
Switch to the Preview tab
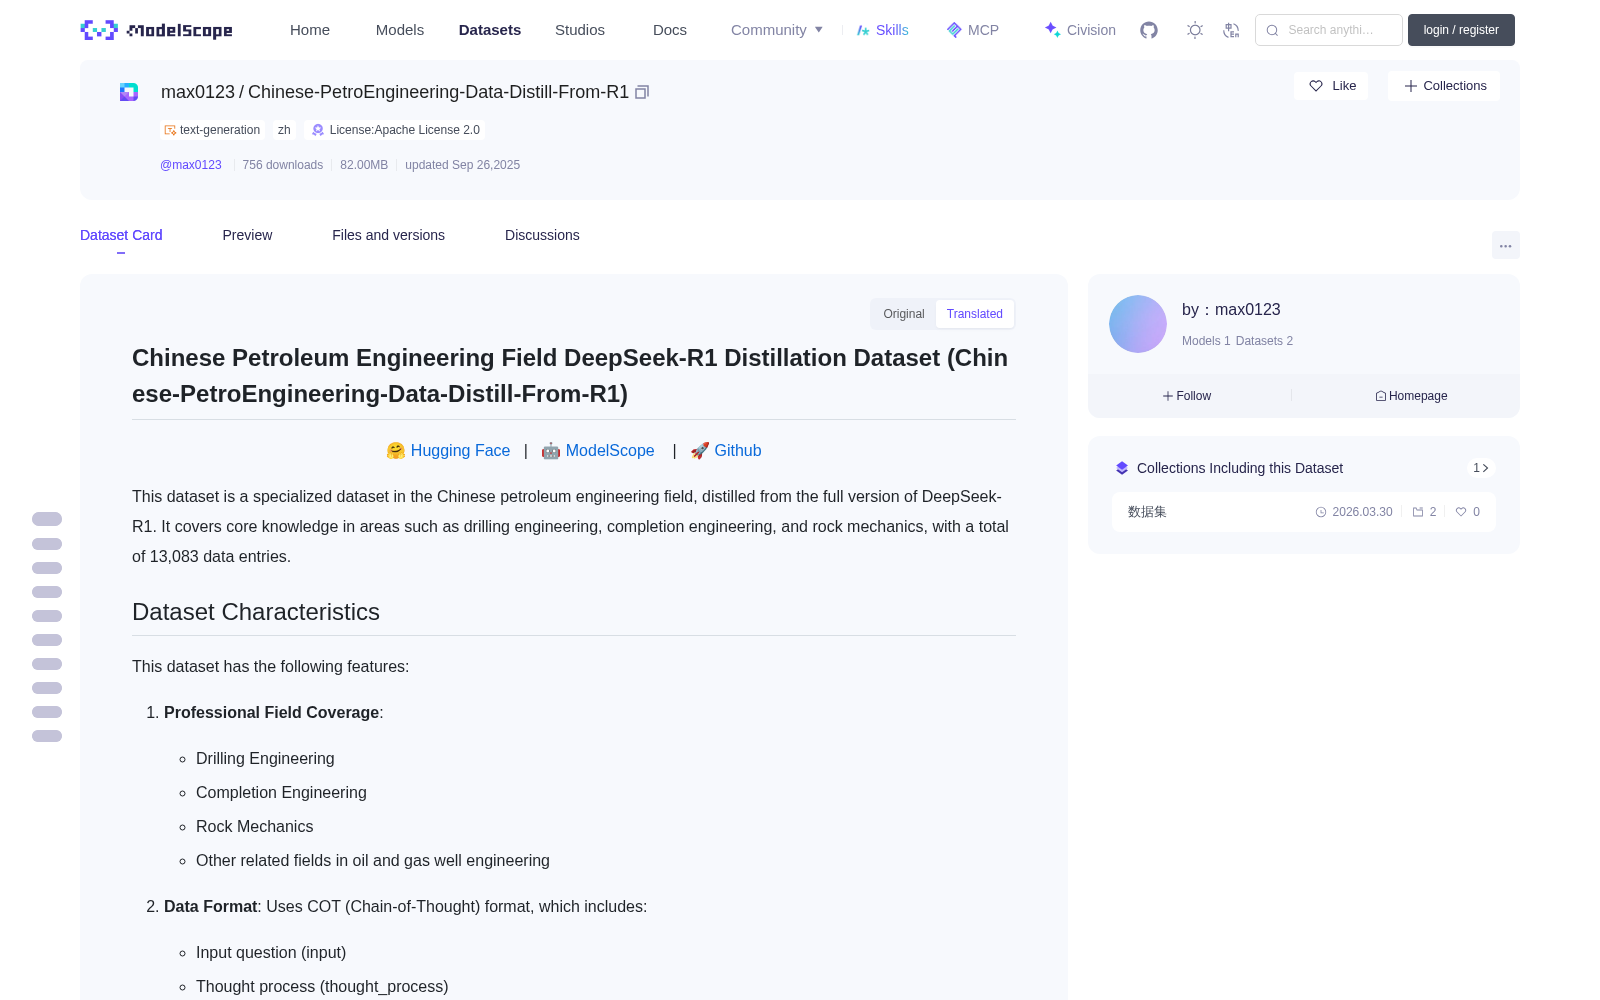(247, 235)
